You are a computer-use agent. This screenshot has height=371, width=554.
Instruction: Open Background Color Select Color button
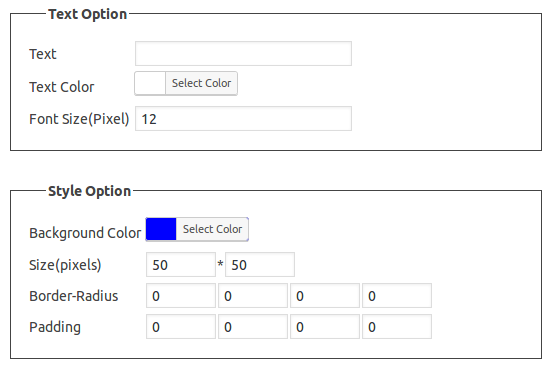(212, 229)
